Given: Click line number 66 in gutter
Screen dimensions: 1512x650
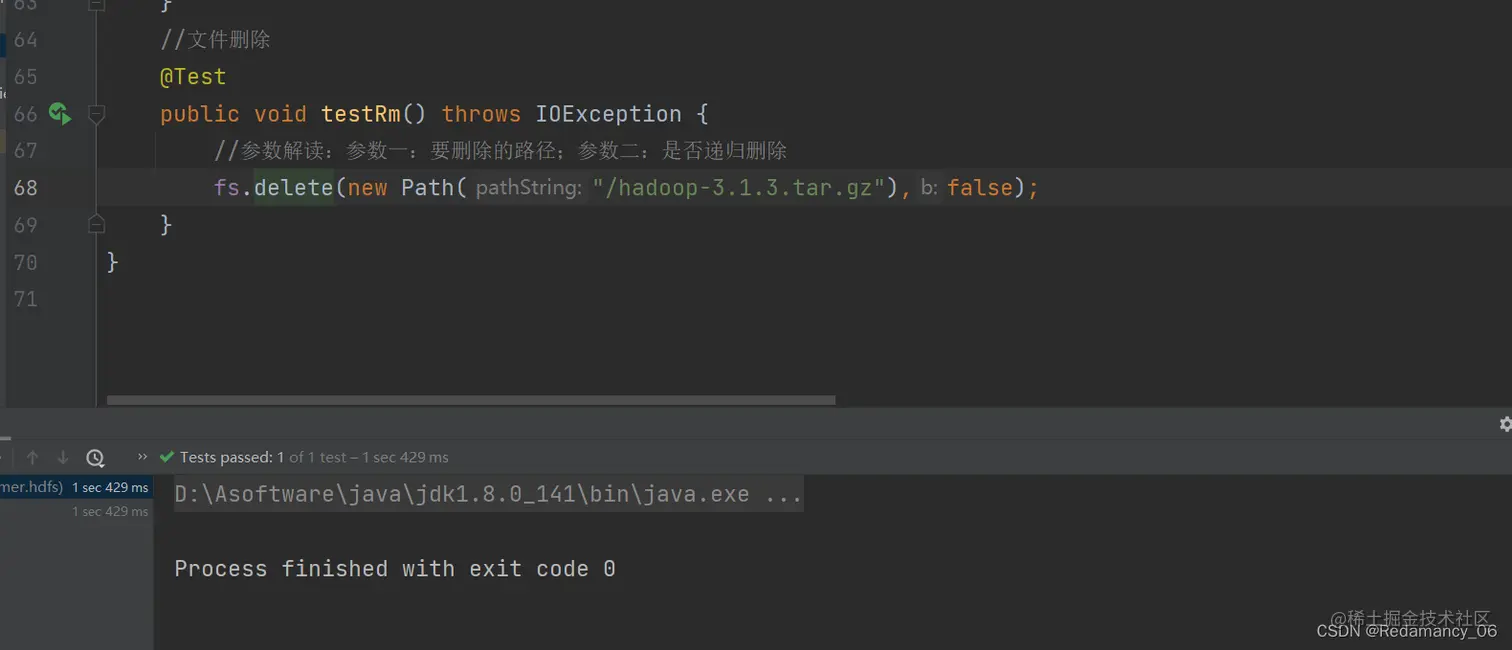Looking at the screenshot, I should pos(25,114).
